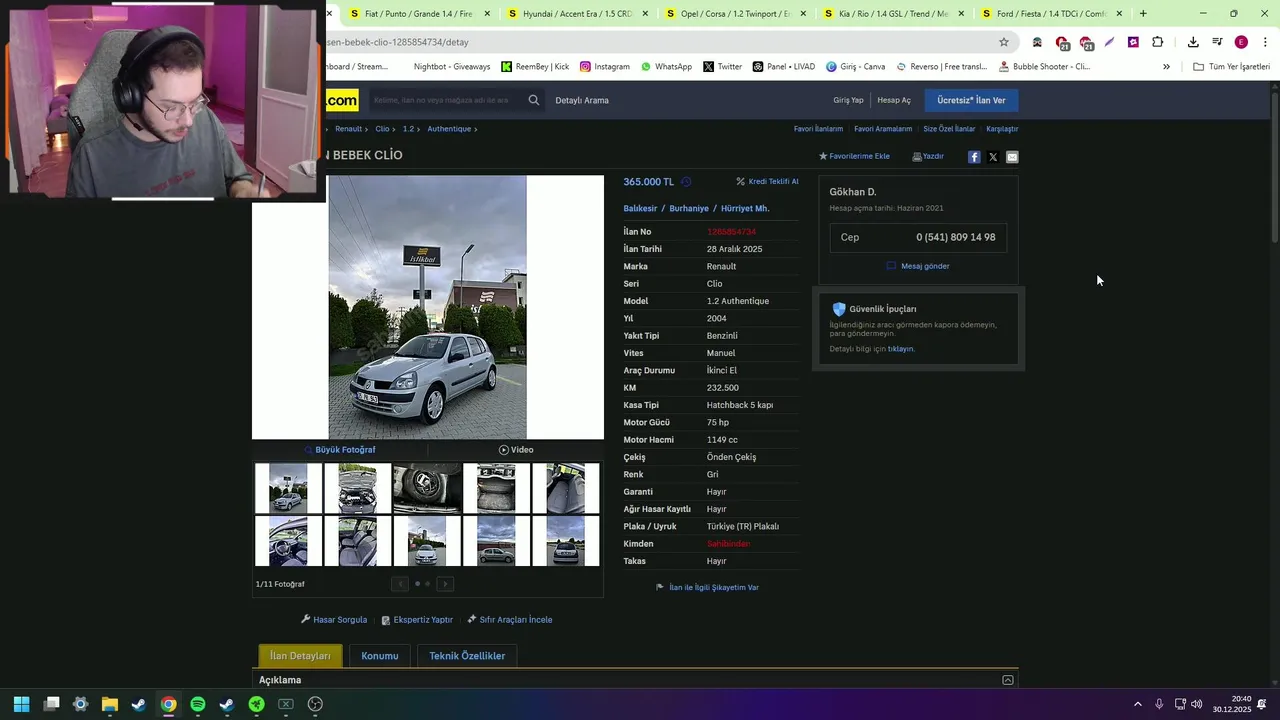Close the Kia Rio tab
This screenshot has width=1280, height=720.
[x=961, y=14]
